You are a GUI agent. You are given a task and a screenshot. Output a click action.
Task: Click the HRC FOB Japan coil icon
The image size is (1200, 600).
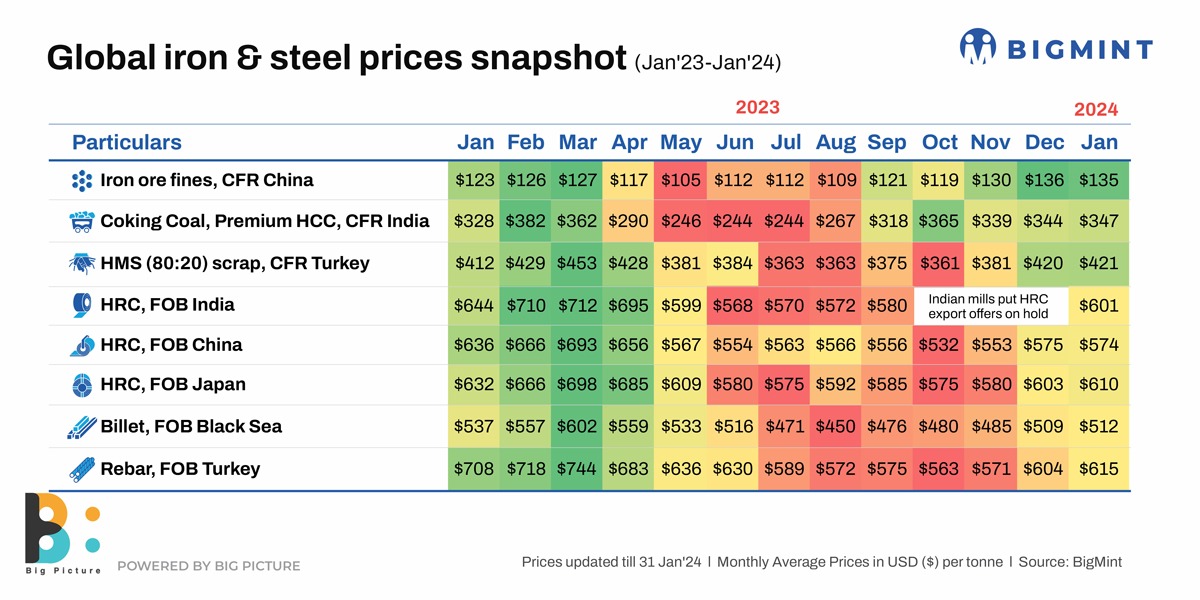click(x=81, y=385)
